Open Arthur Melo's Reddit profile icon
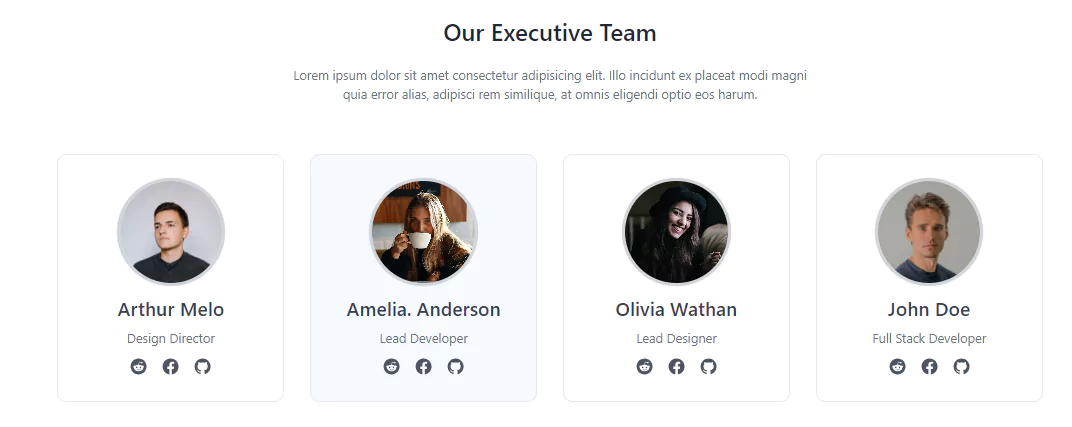1072x427 pixels. (x=139, y=366)
